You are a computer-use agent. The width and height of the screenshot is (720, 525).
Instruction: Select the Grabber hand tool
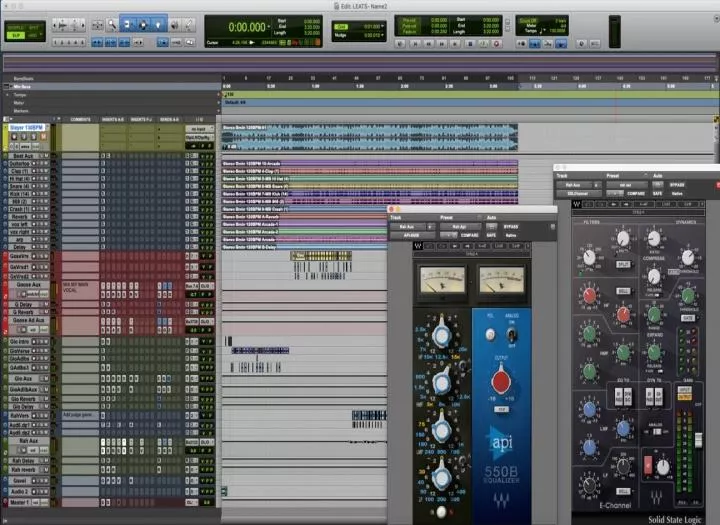158,25
